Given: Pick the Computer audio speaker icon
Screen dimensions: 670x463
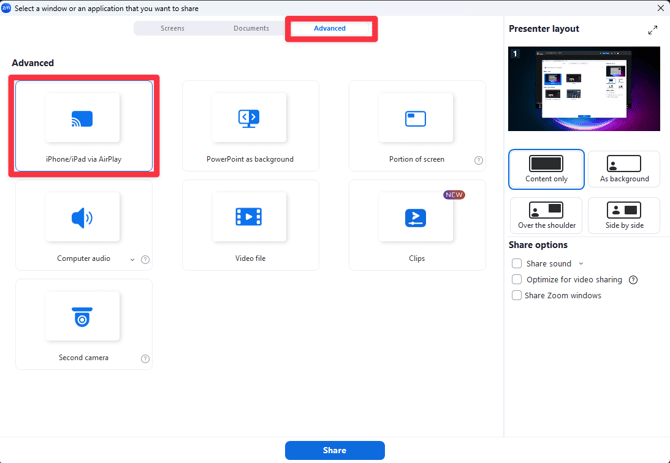Looking at the screenshot, I should (x=82, y=218).
